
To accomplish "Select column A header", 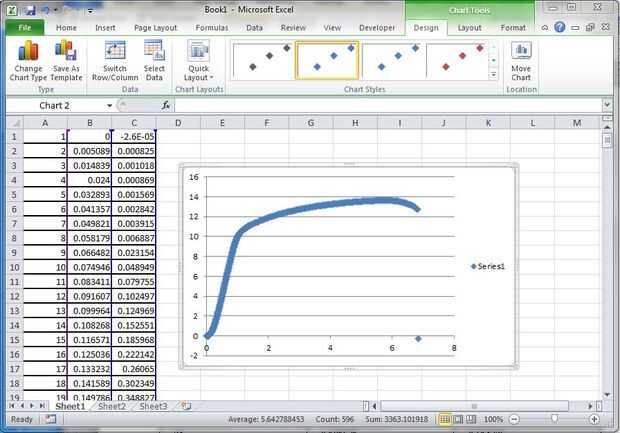I will [x=45, y=123].
